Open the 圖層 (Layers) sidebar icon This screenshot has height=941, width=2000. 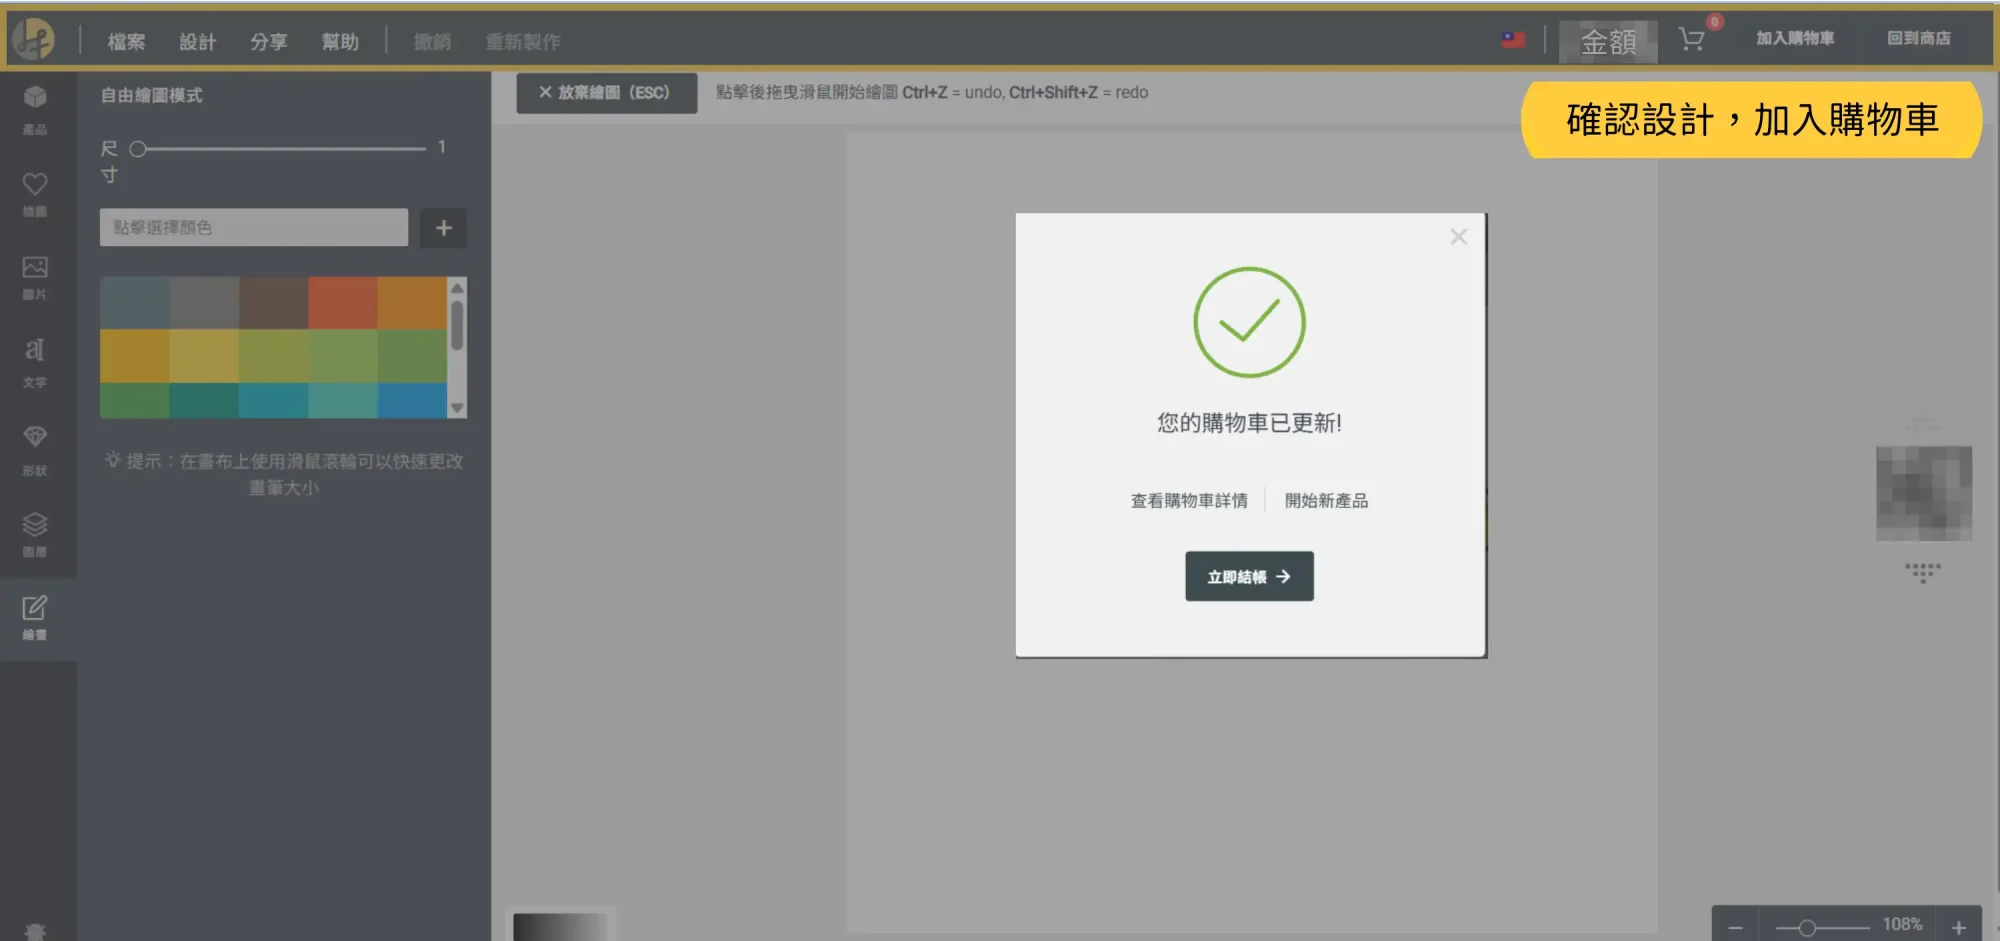35,534
